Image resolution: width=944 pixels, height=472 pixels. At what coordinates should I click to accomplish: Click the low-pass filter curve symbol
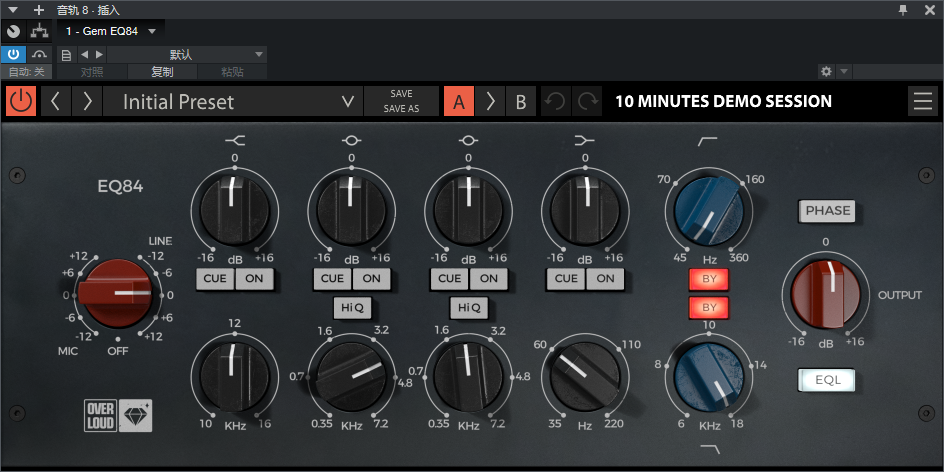[709, 448]
